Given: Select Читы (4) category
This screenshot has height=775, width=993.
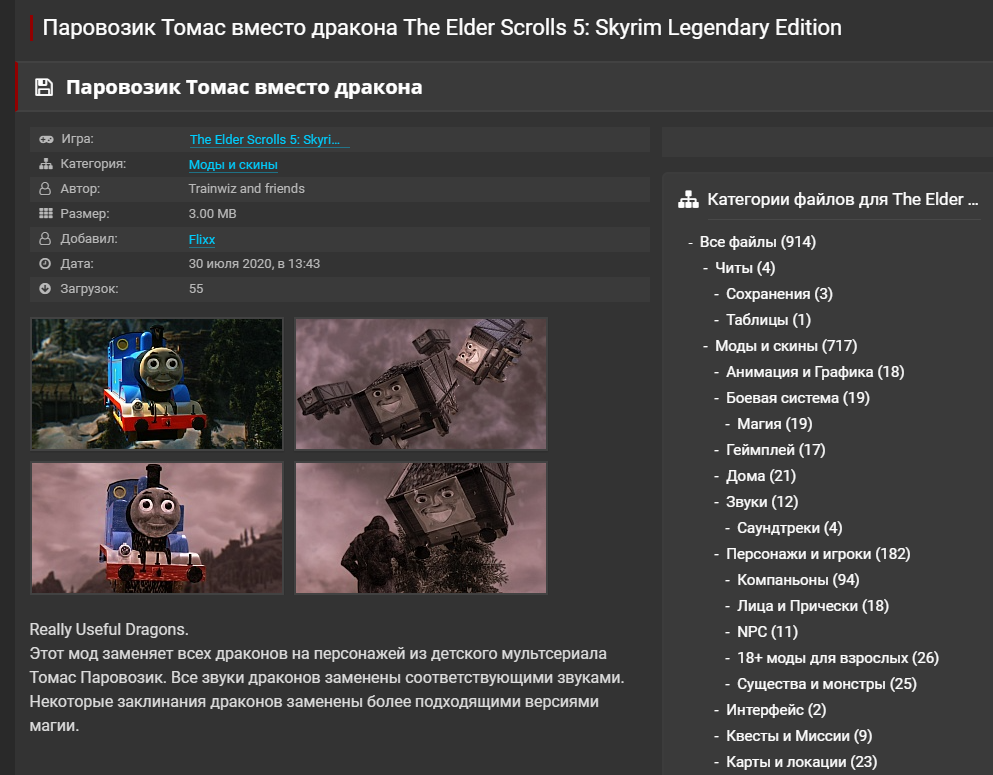Looking at the screenshot, I should (745, 268).
